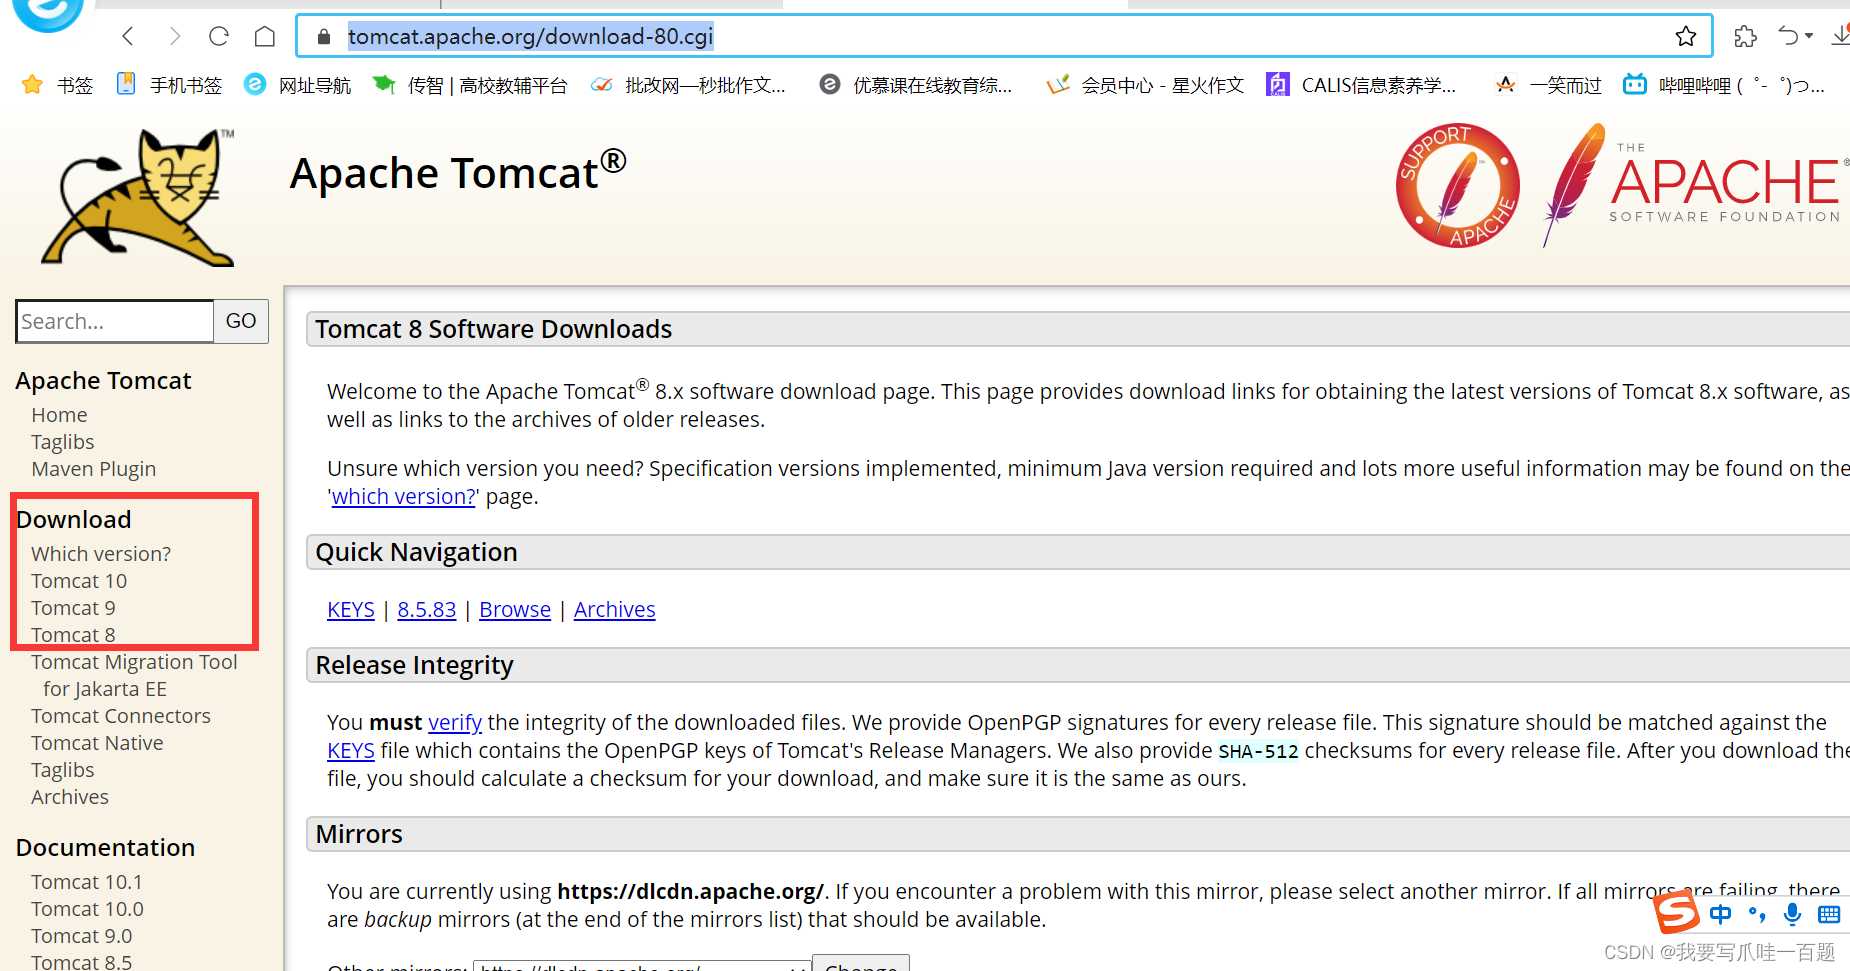Screen dimensions: 1850x971
Task: Click the Change mirror button
Action: pos(861,963)
